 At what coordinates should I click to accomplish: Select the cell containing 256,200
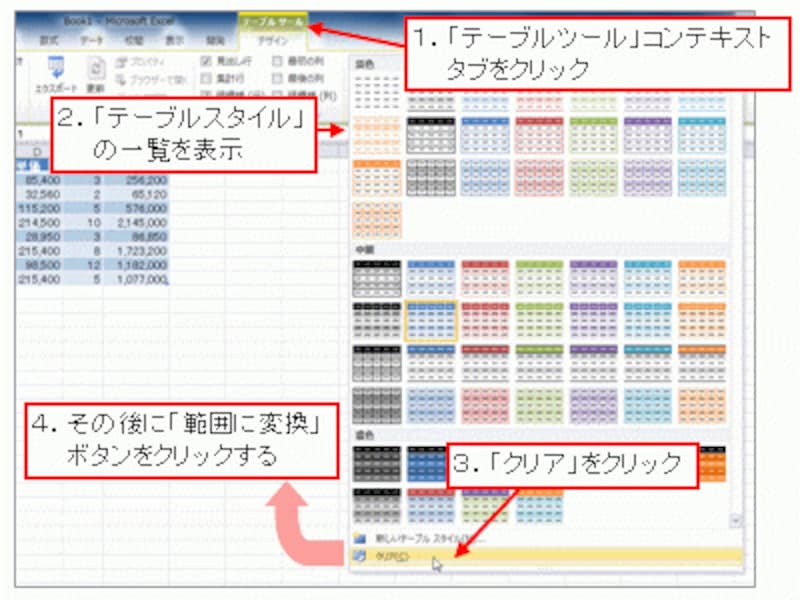(136, 180)
